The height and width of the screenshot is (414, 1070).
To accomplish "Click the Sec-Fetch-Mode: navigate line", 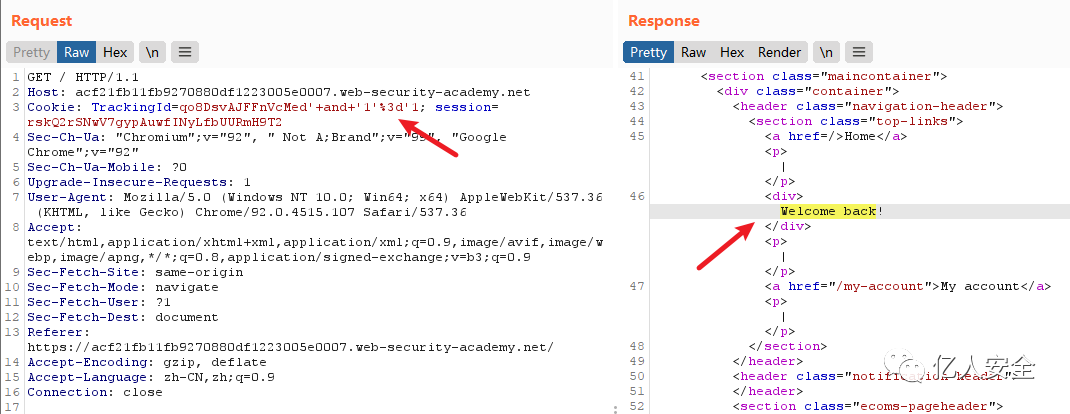I will pyautogui.click(x=123, y=287).
